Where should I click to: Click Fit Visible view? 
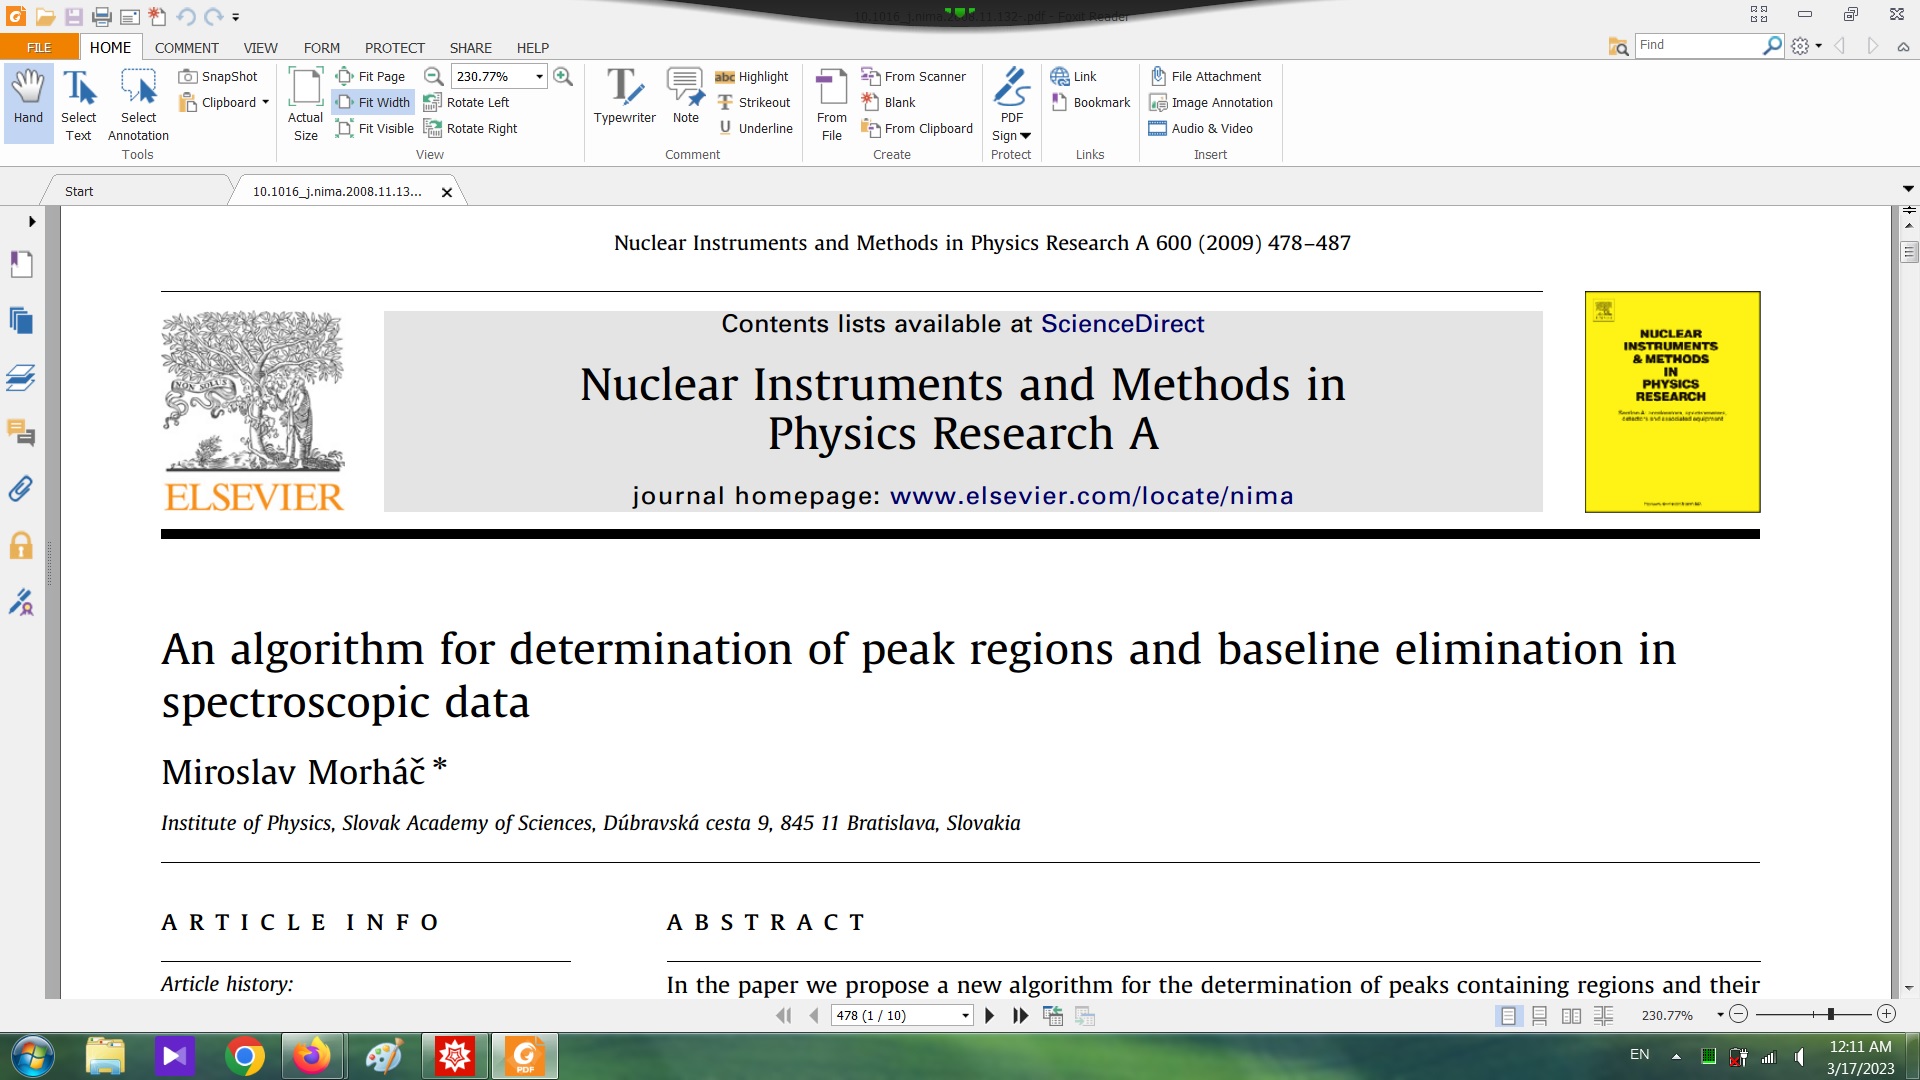point(375,128)
